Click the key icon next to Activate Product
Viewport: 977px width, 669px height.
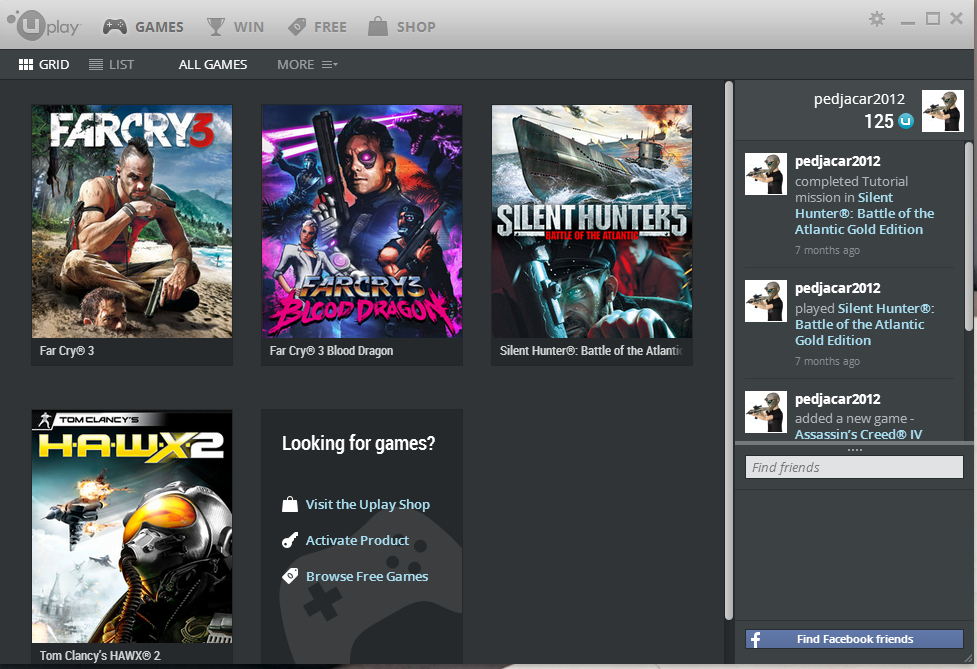tap(290, 540)
